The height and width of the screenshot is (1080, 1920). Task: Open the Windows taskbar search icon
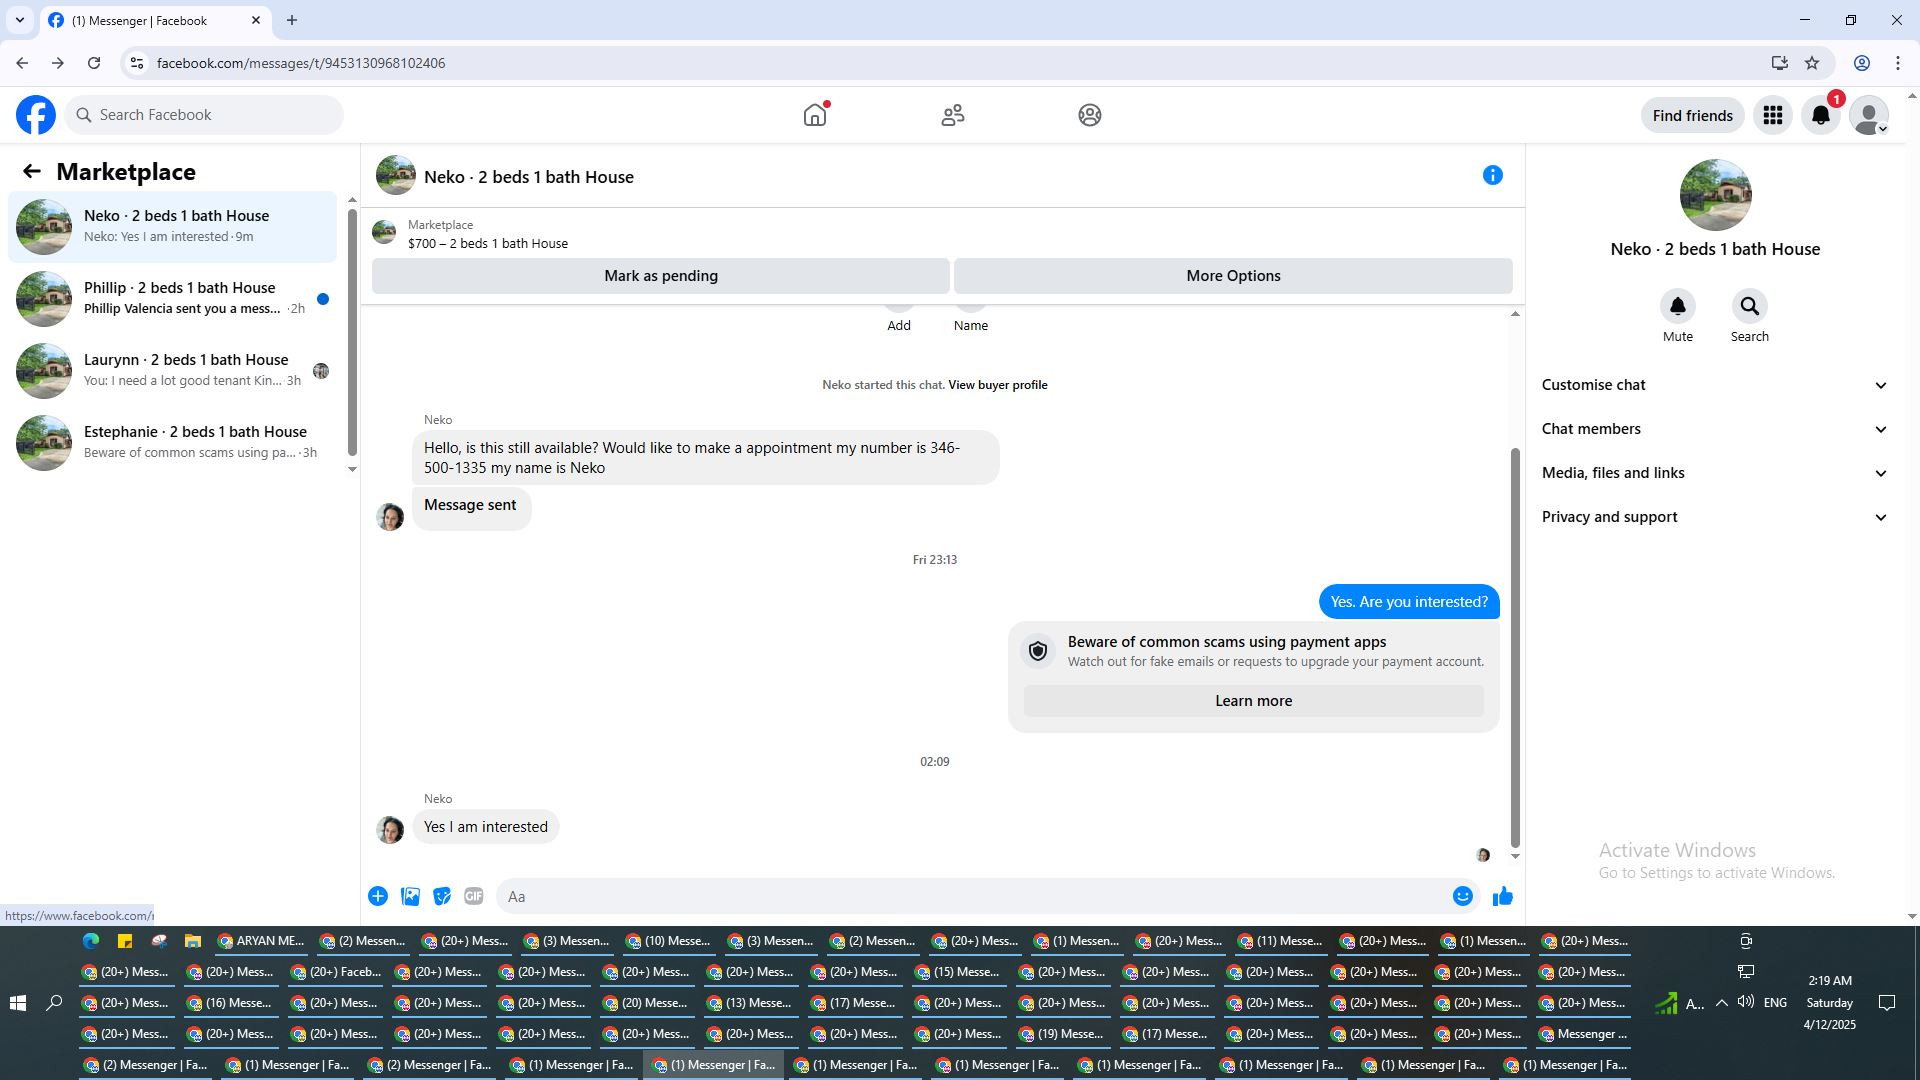pyautogui.click(x=55, y=1003)
